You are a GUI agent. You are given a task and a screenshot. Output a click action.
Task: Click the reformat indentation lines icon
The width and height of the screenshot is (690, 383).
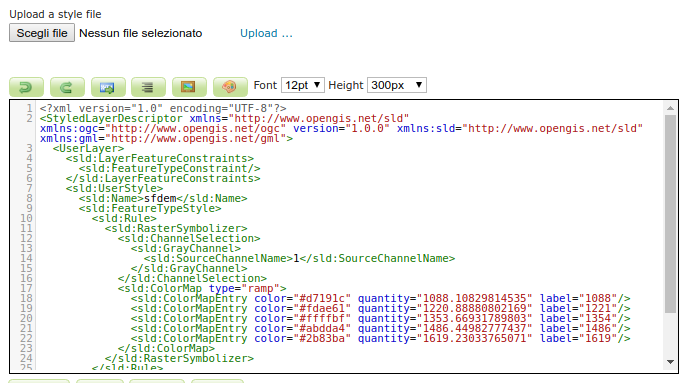click(148, 87)
